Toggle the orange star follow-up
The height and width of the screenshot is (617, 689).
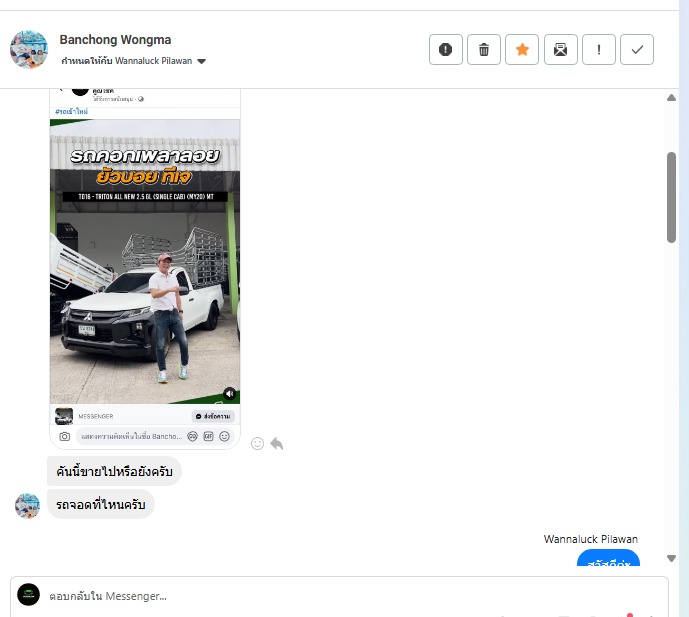pos(522,49)
